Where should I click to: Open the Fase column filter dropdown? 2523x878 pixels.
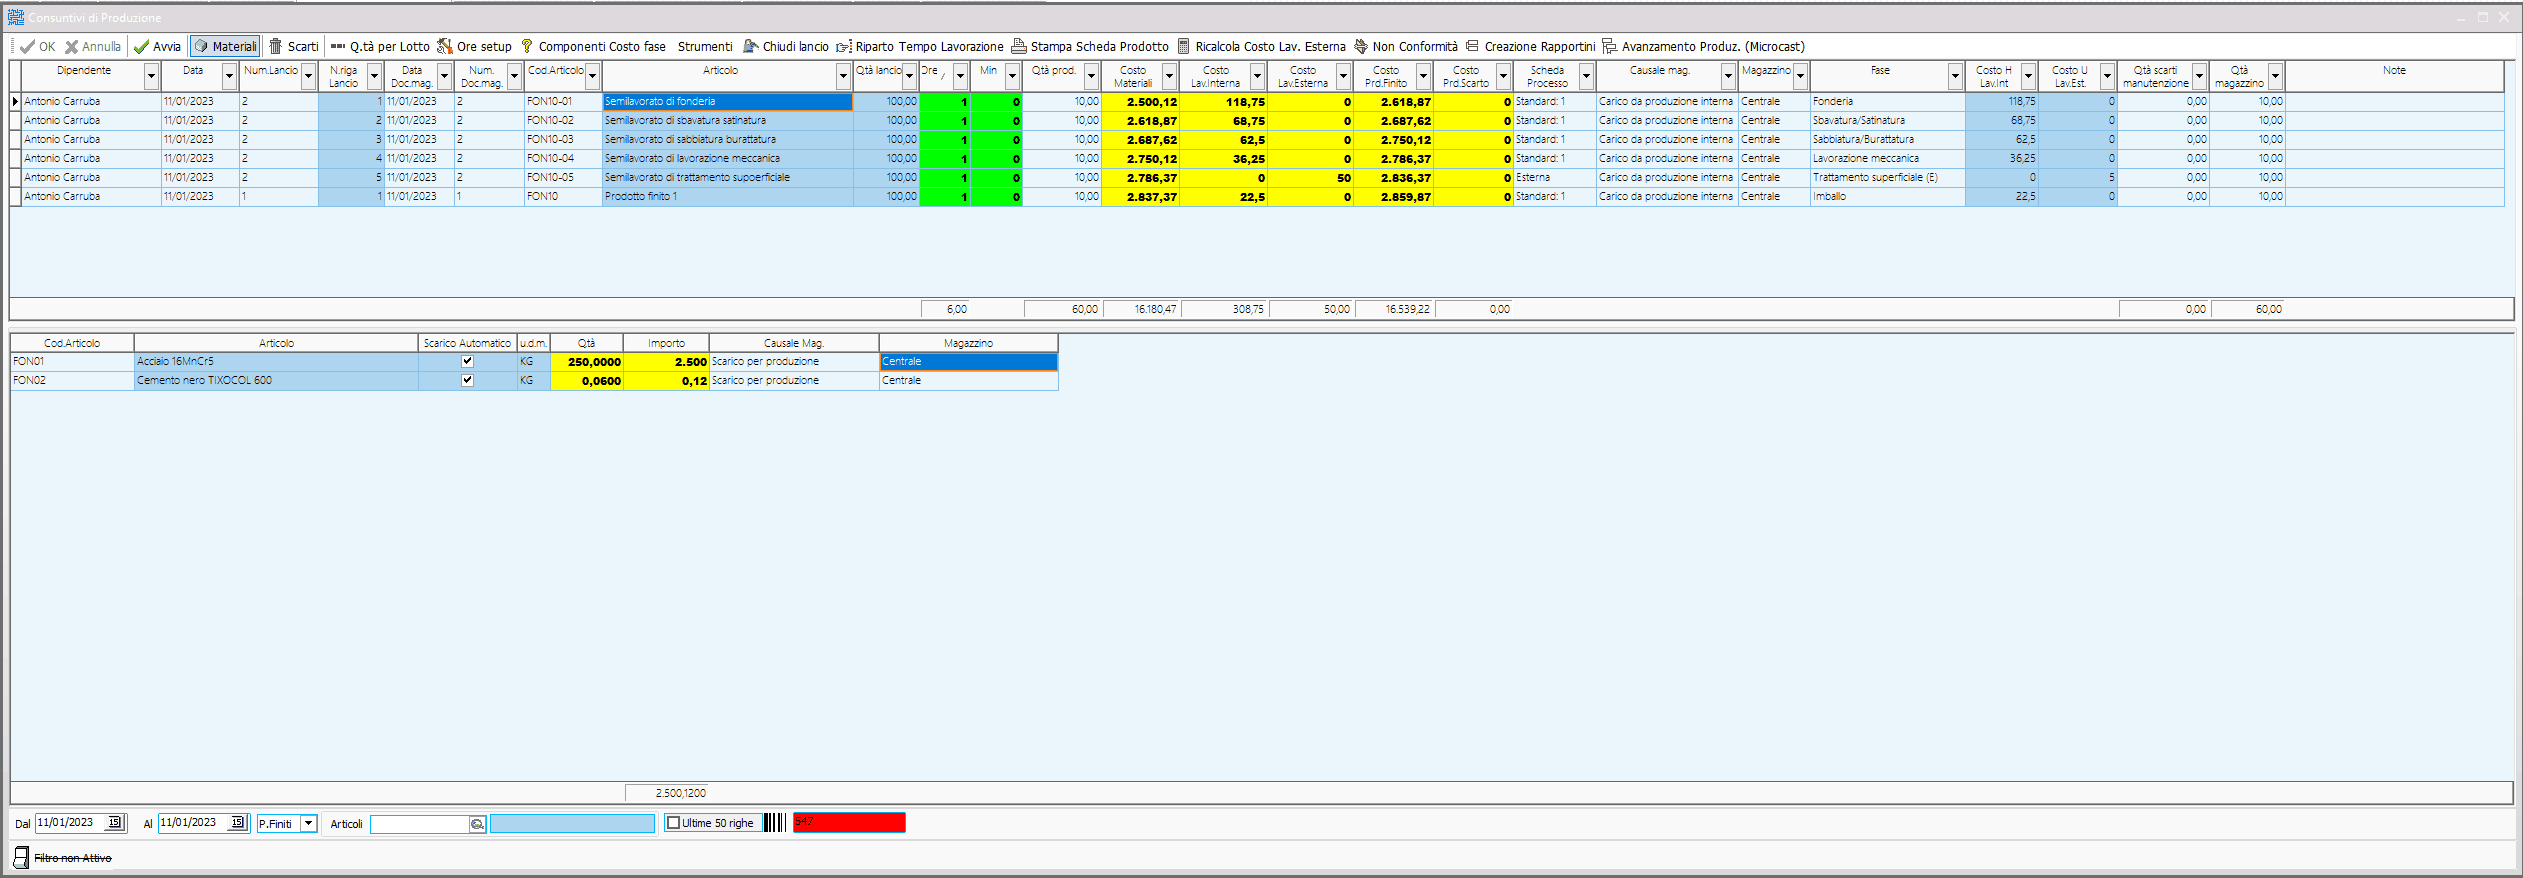pyautogui.click(x=1955, y=76)
